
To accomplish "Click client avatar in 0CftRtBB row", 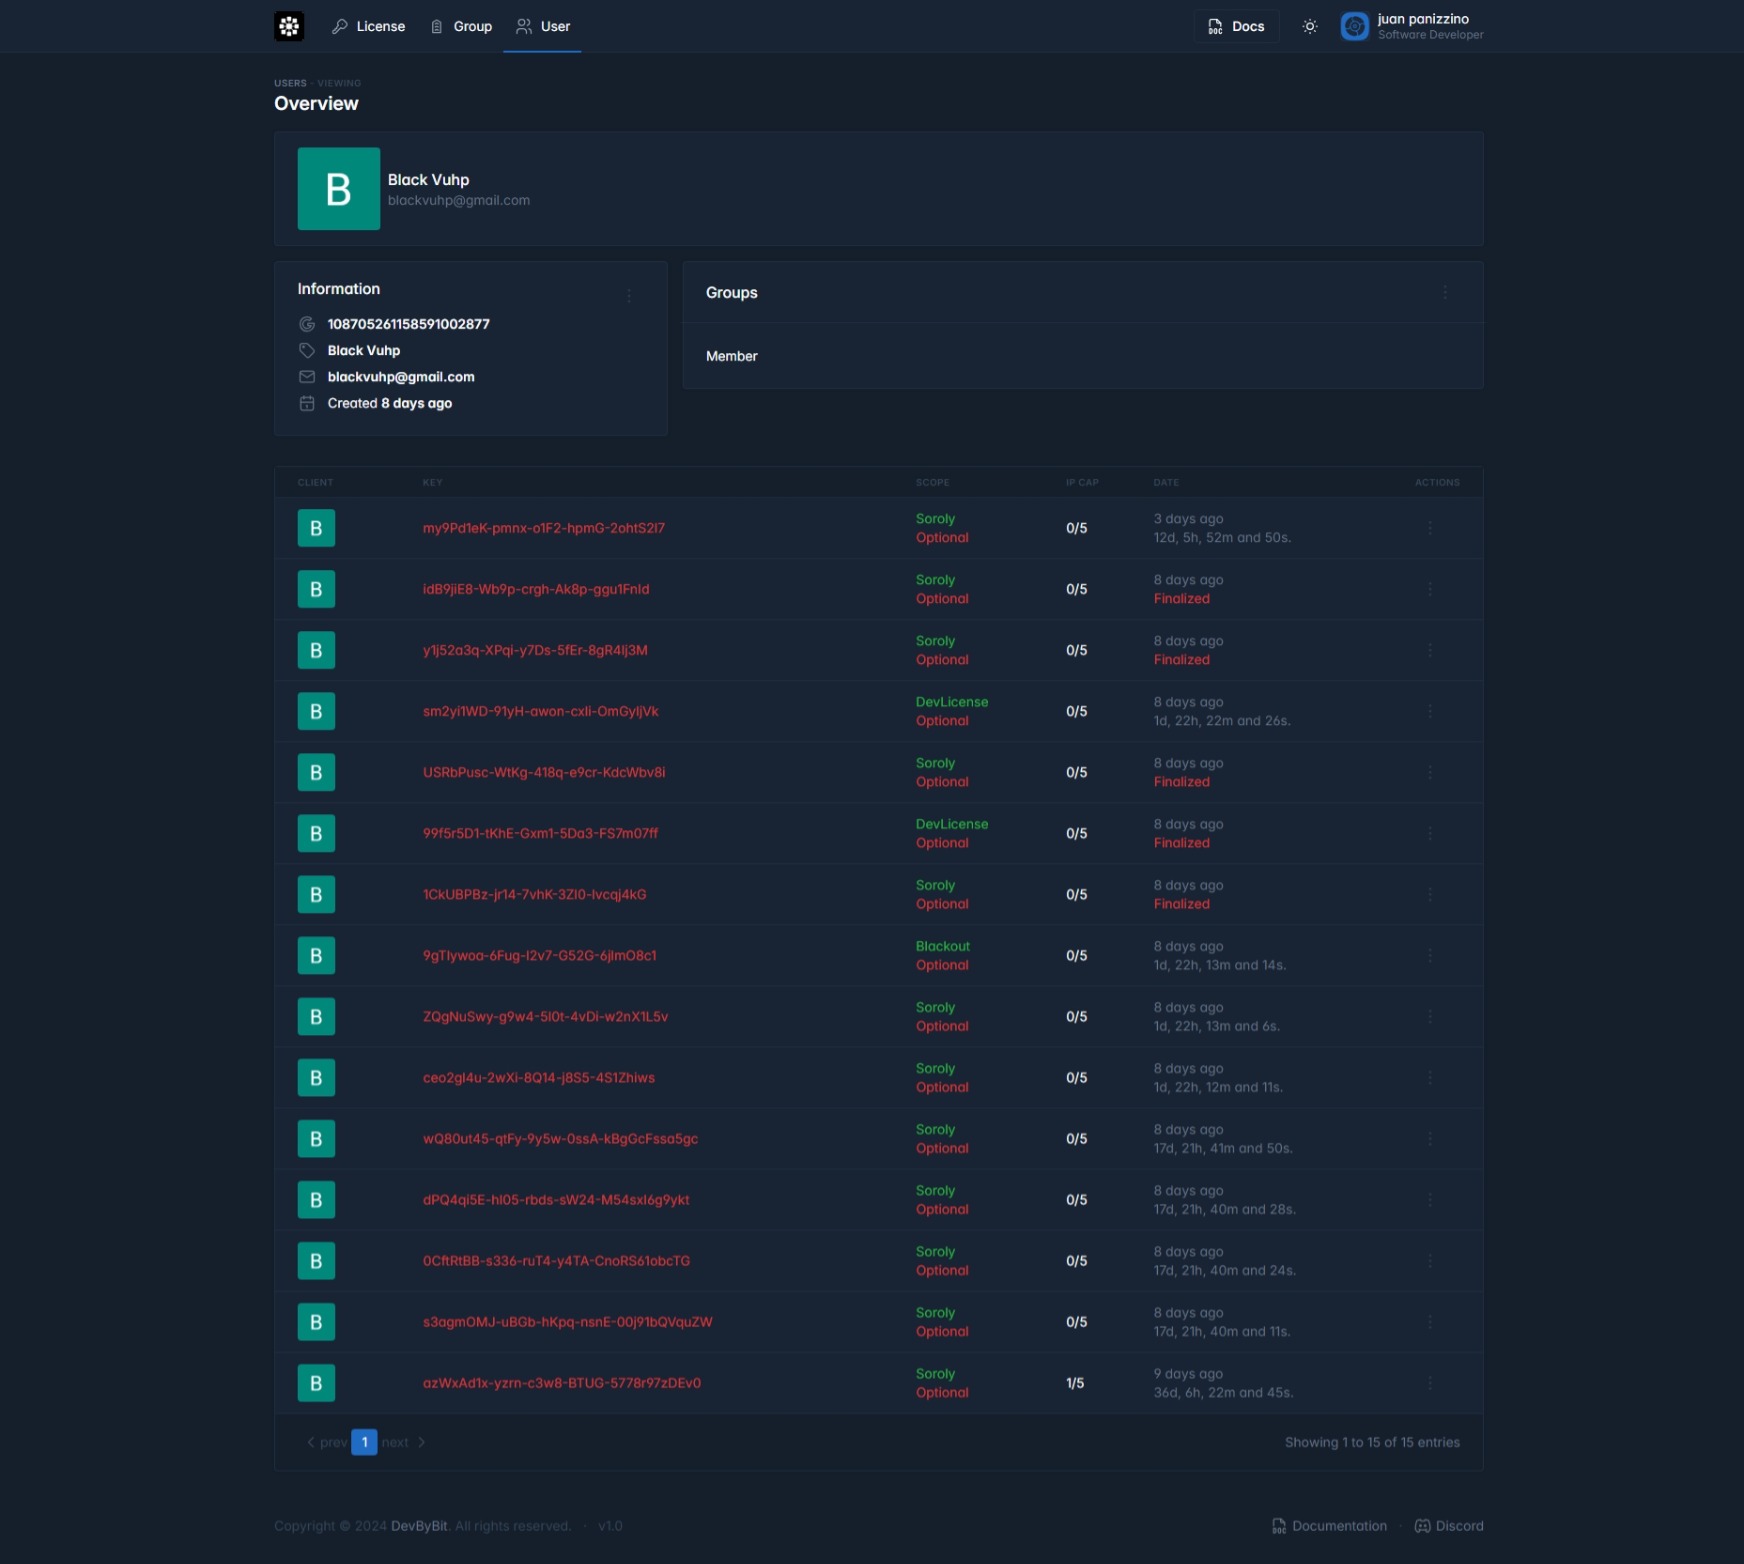I will click(316, 1261).
